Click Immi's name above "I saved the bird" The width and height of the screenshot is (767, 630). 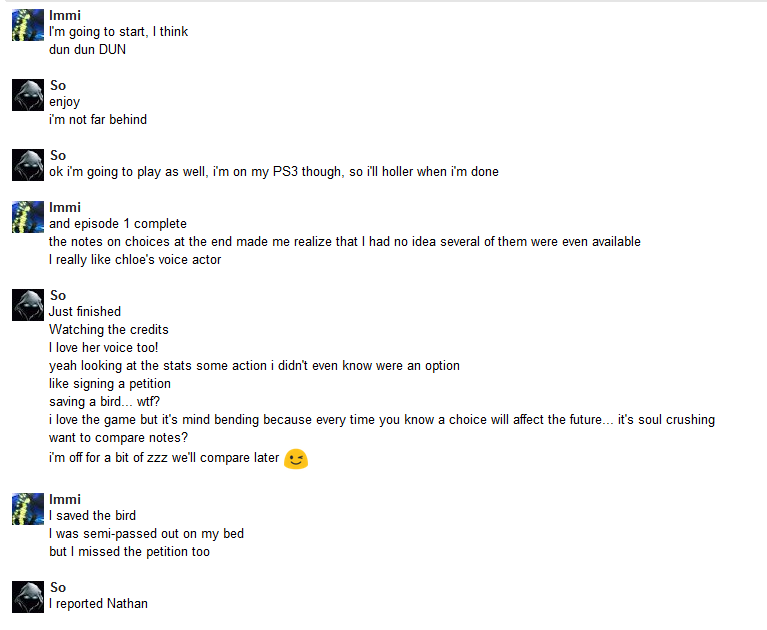[x=65, y=499]
